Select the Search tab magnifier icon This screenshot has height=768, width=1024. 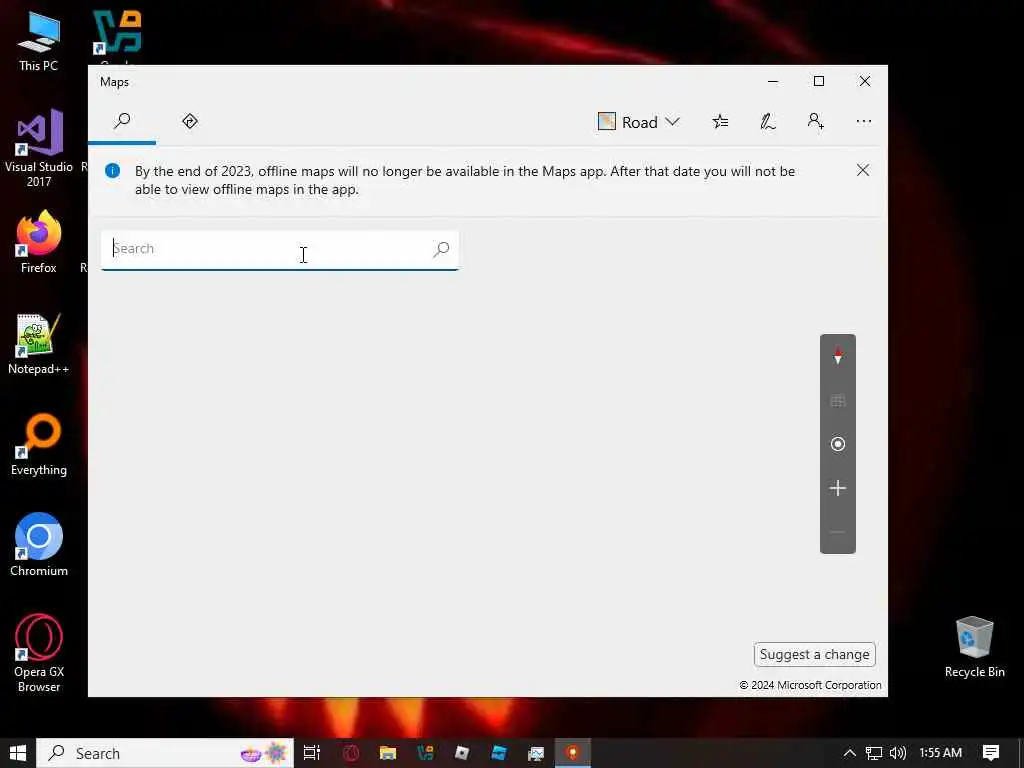(x=122, y=121)
